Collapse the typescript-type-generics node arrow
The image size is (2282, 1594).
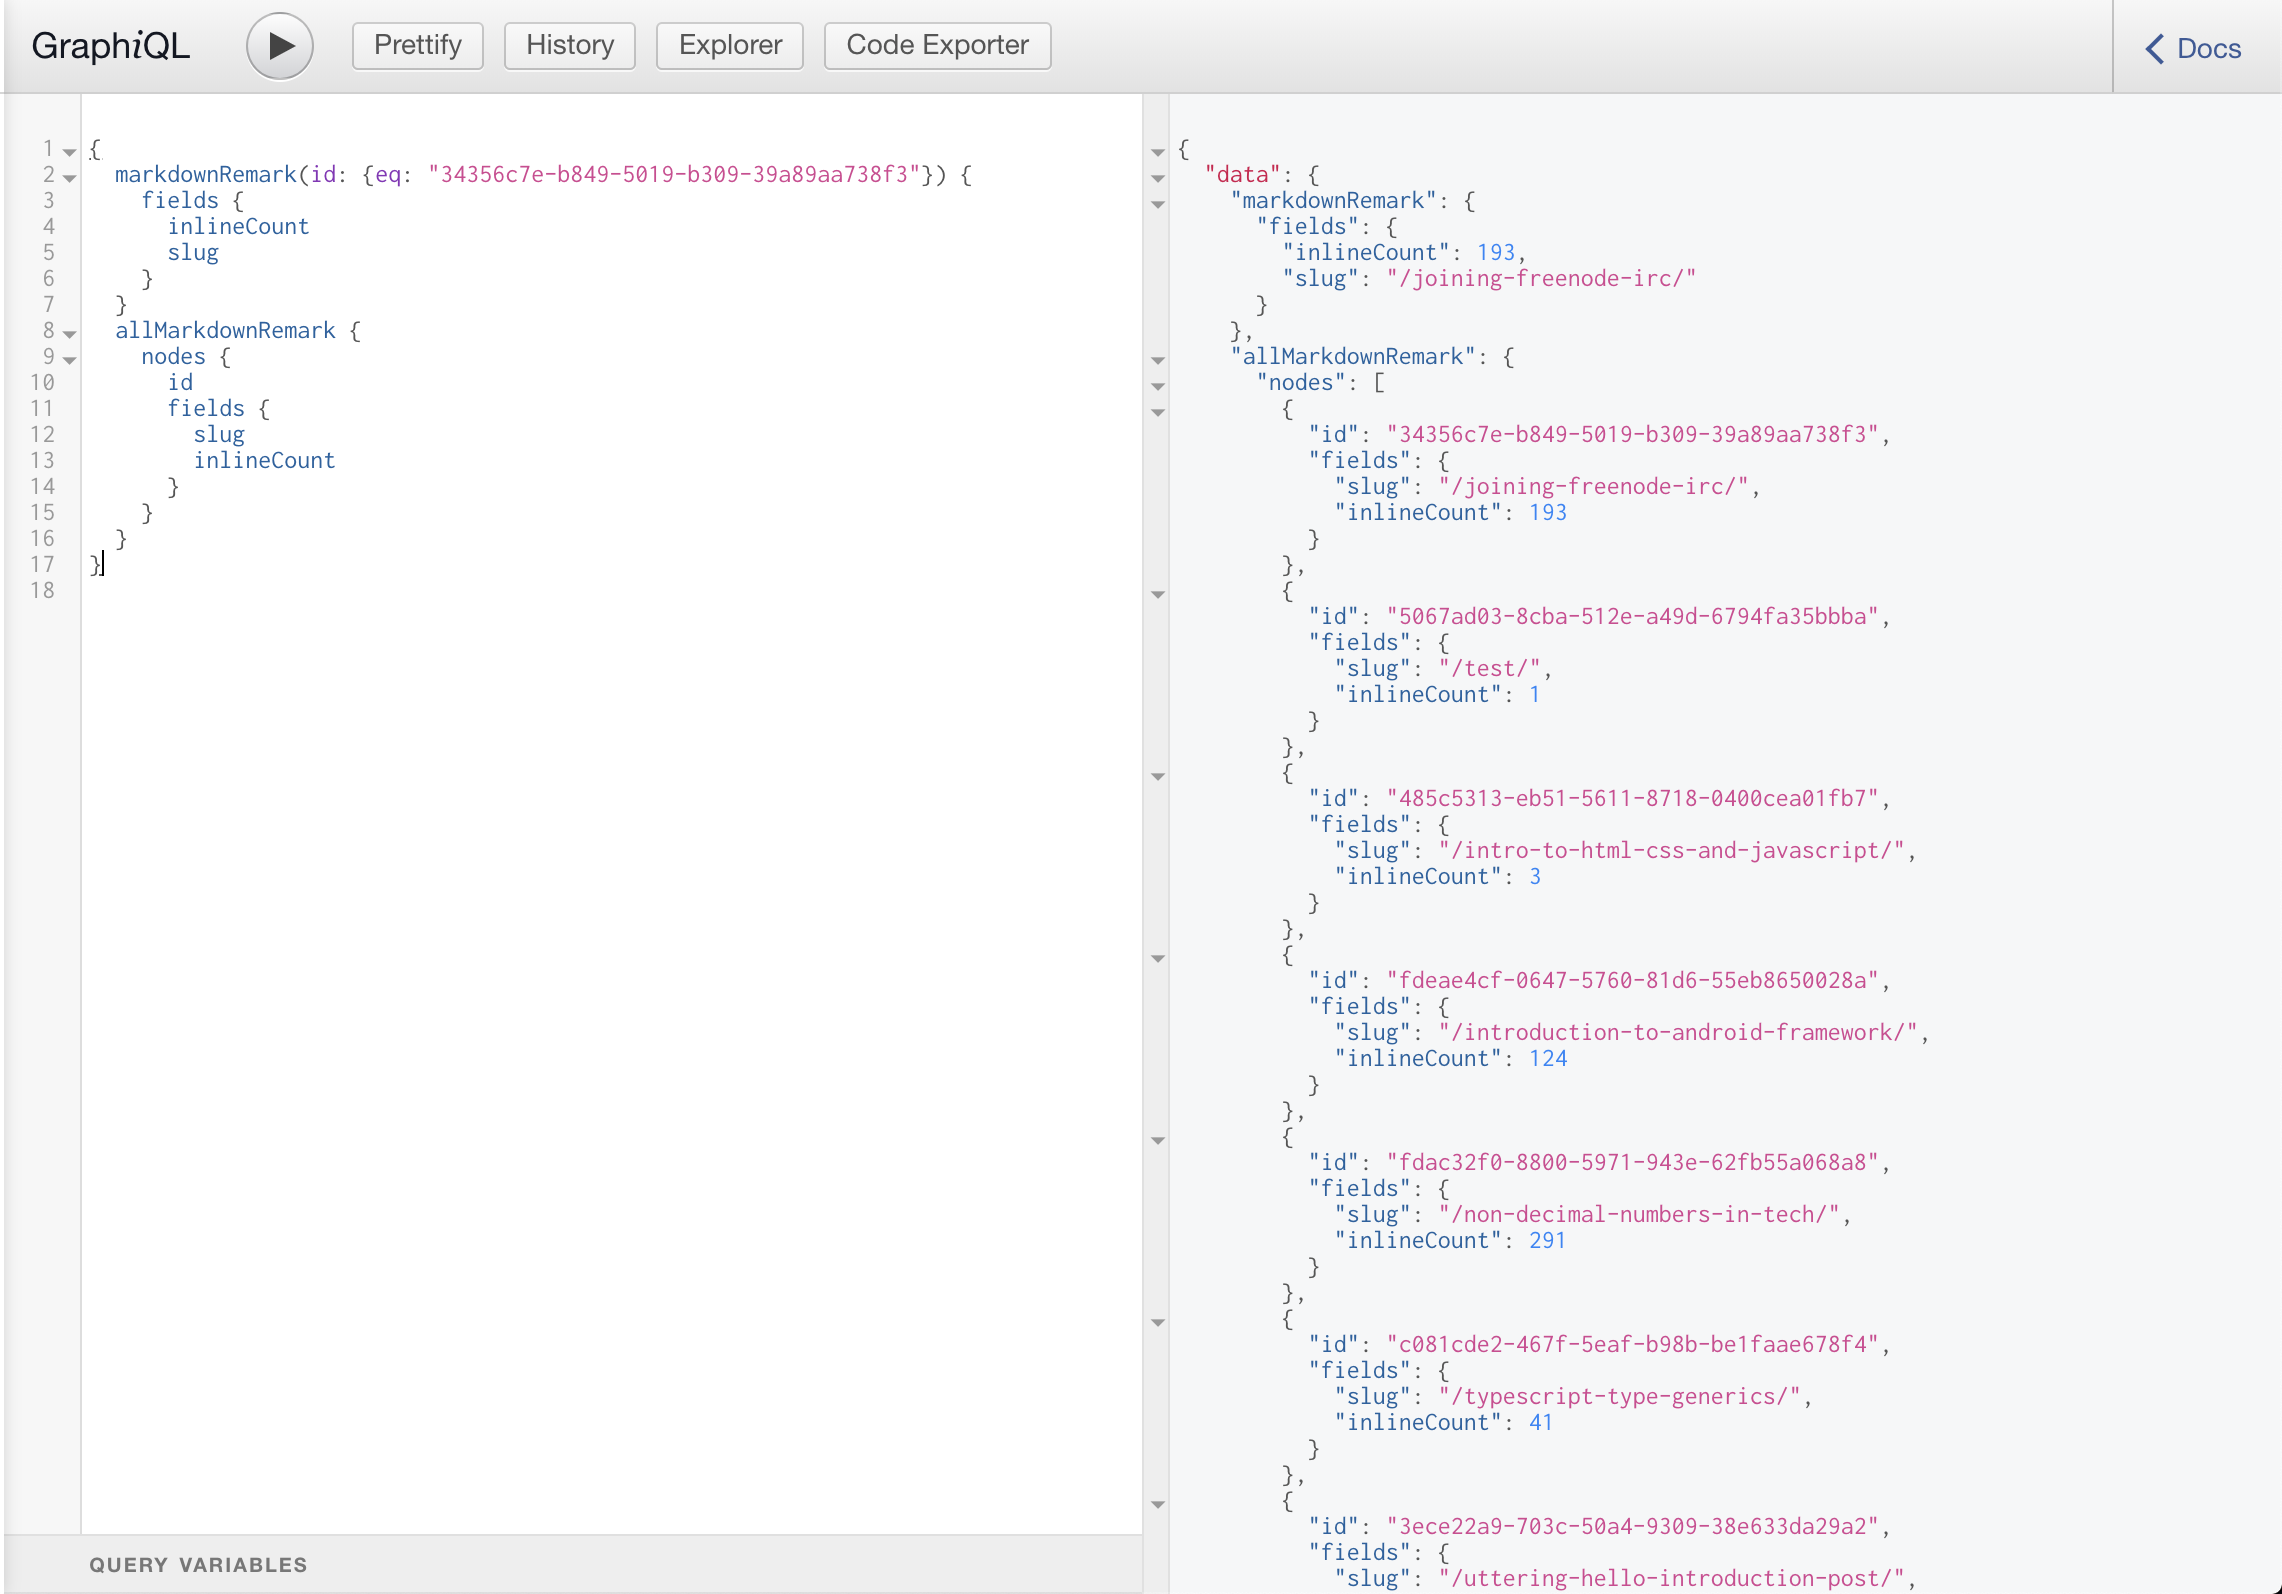[x=1158, y=1322]
